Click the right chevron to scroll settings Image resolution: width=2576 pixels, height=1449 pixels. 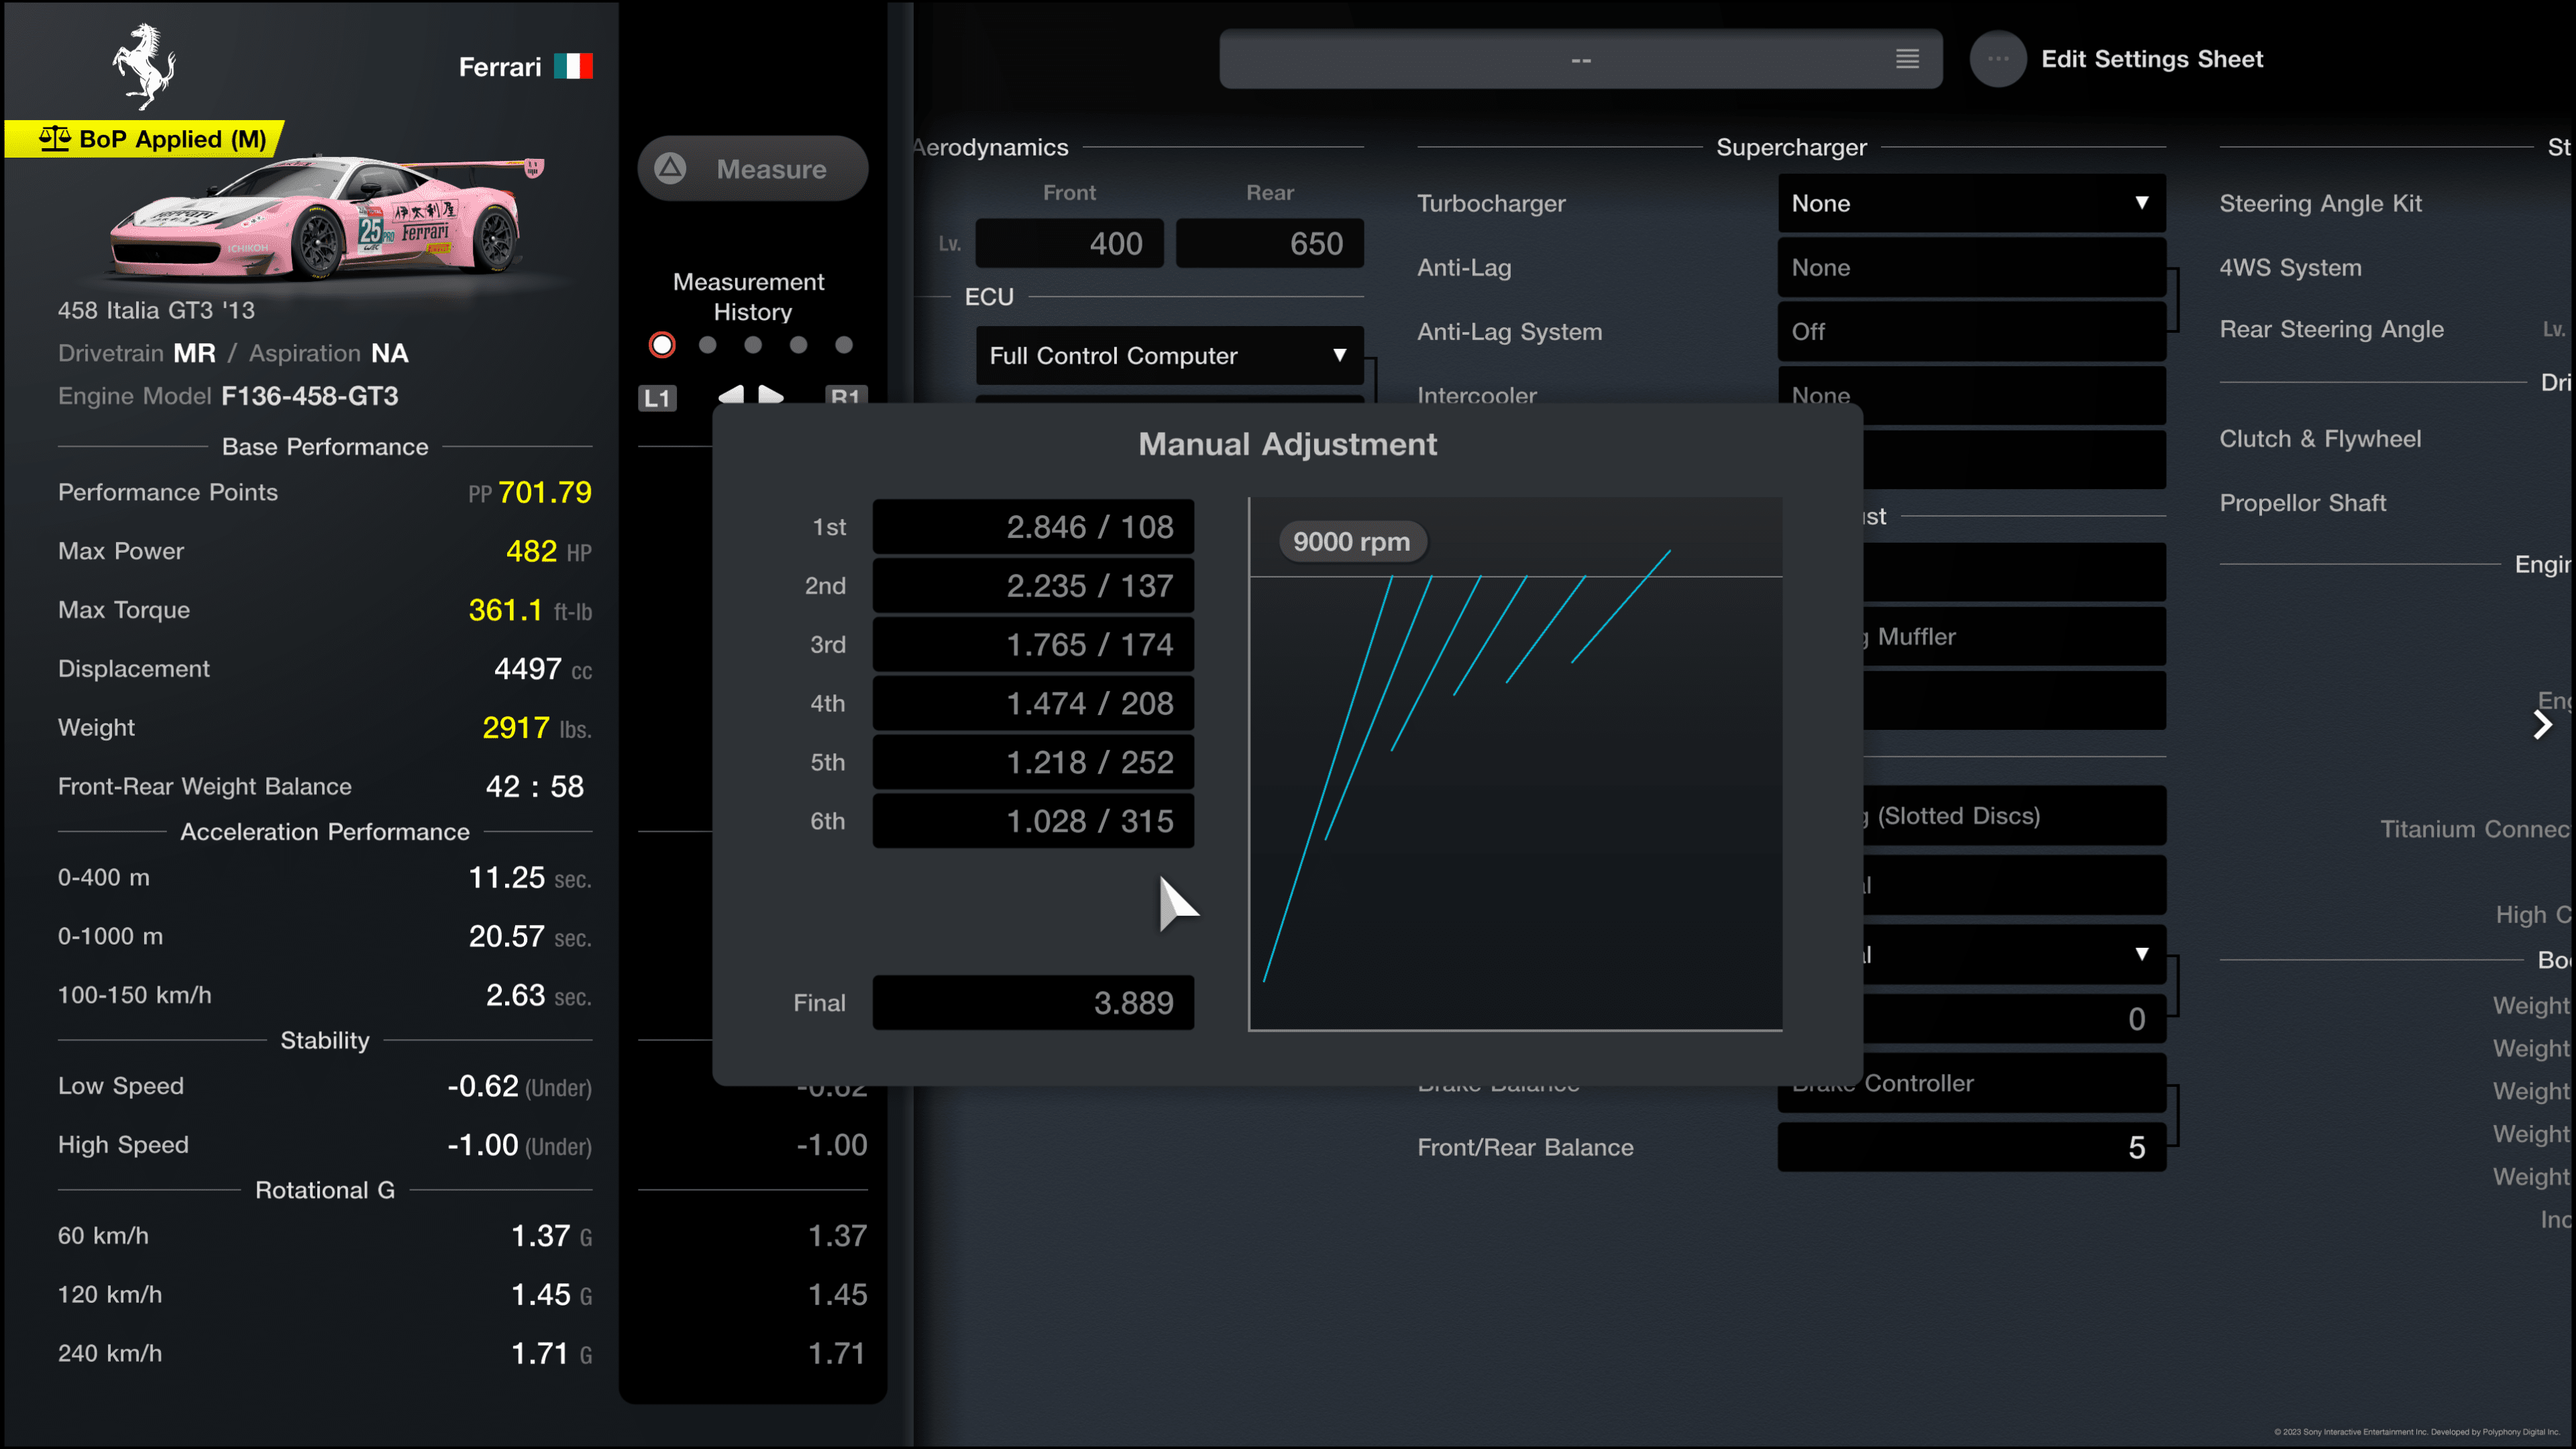click(x=2543, y=724)
